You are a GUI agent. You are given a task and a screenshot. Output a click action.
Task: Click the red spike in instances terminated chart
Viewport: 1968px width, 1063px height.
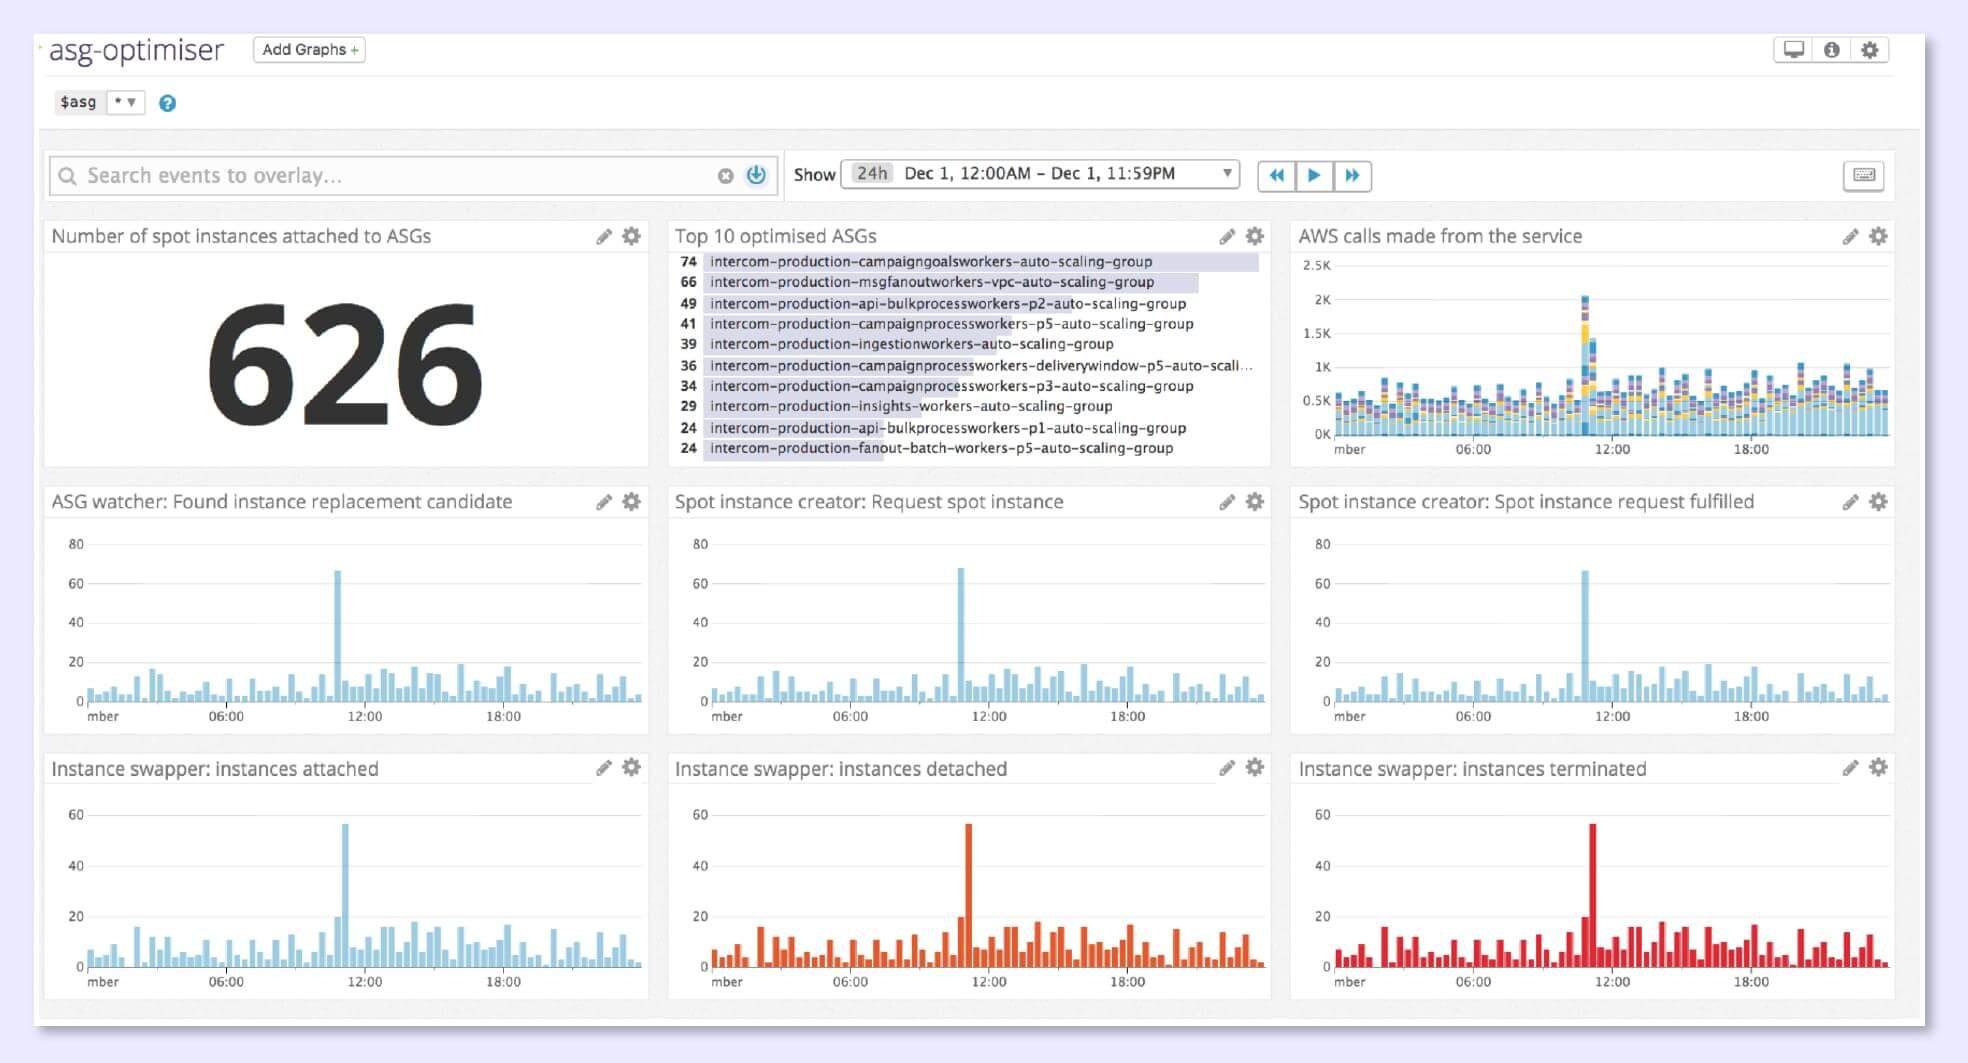click(1592, 895)
